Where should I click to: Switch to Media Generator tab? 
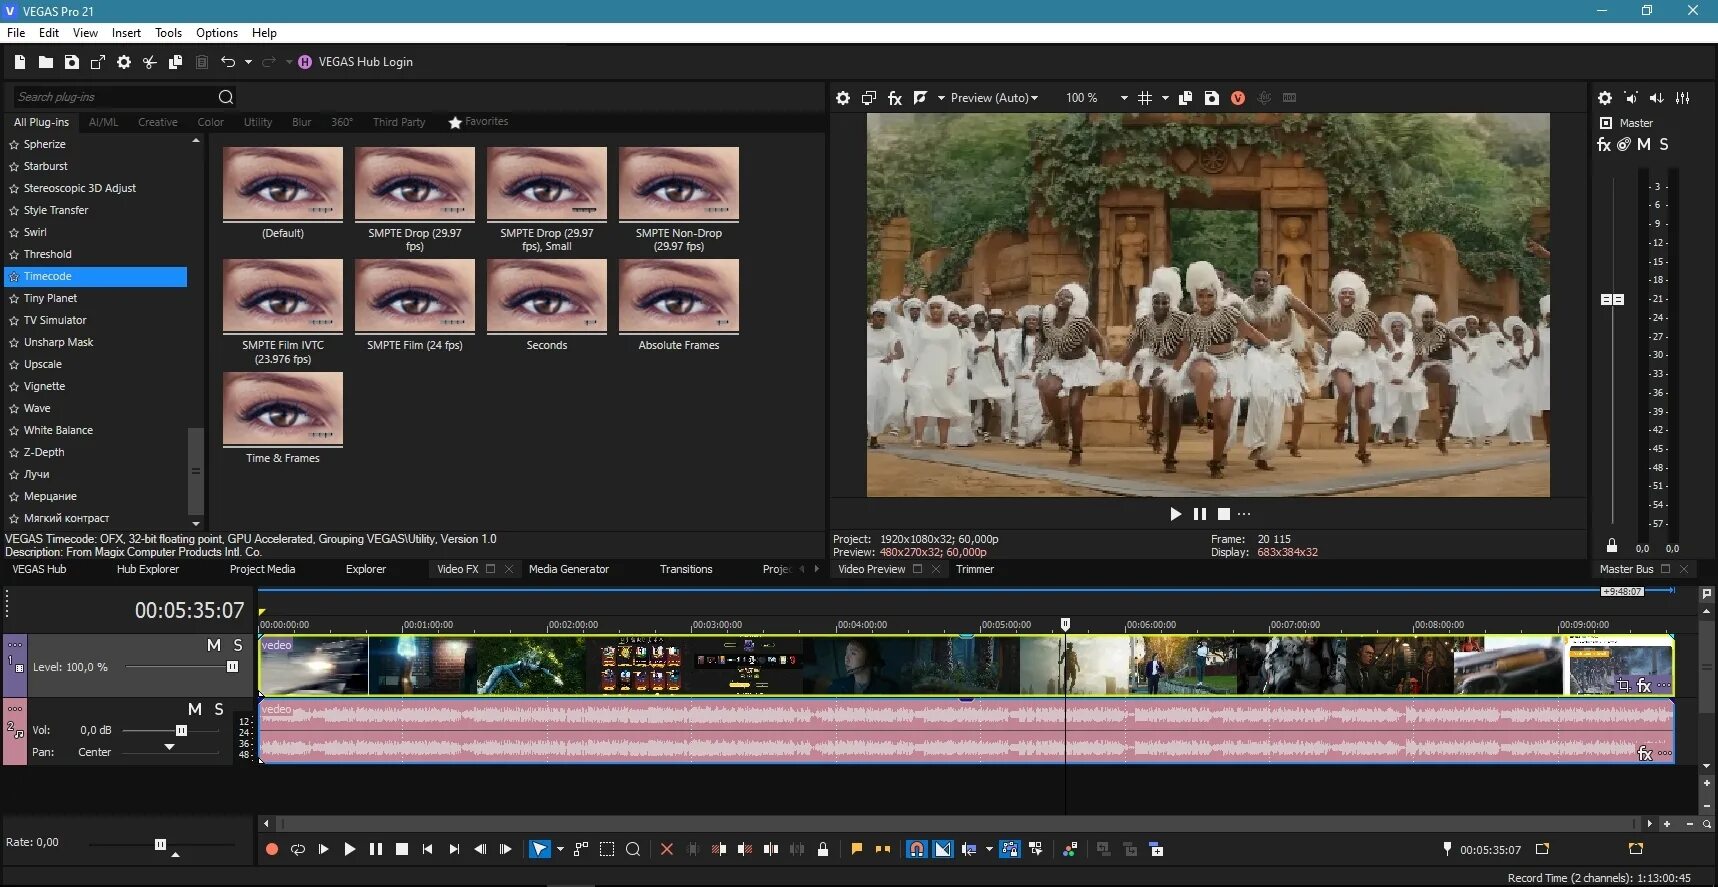point(569,569)
